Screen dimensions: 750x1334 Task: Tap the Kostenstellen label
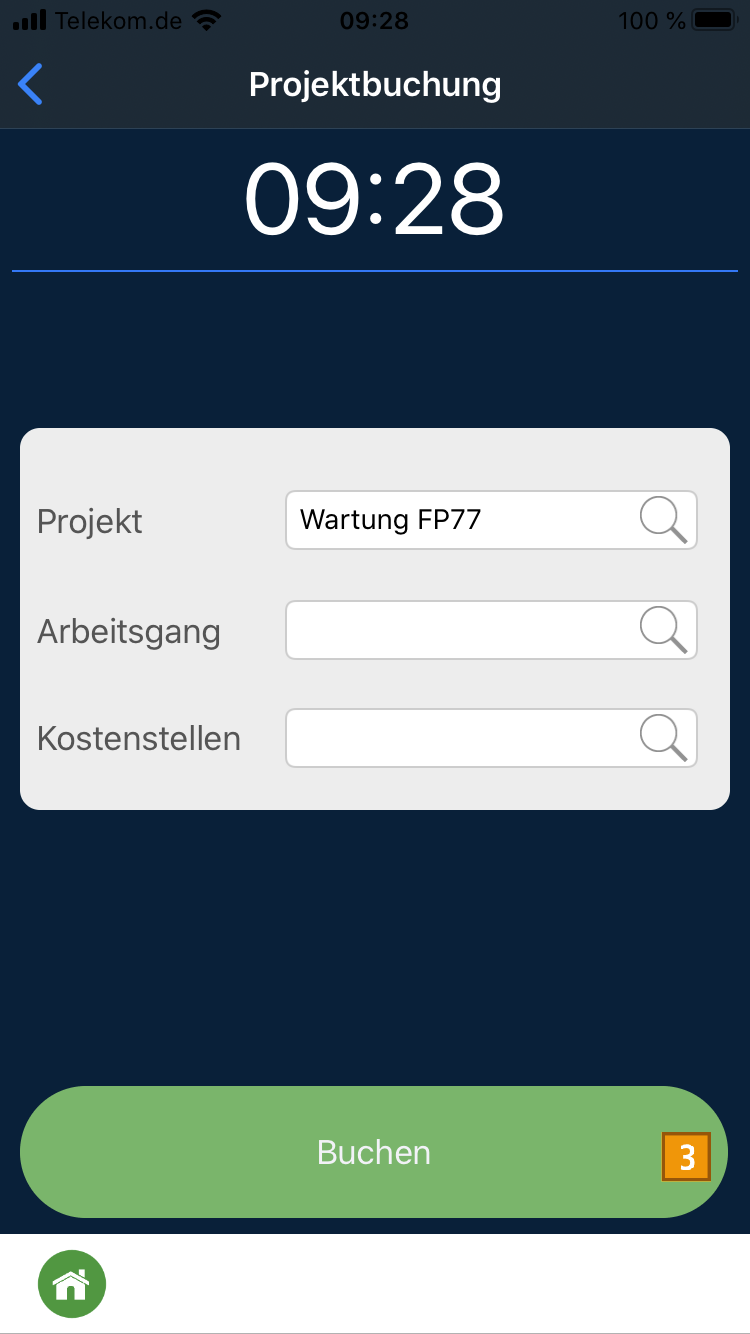pos(139,739)
